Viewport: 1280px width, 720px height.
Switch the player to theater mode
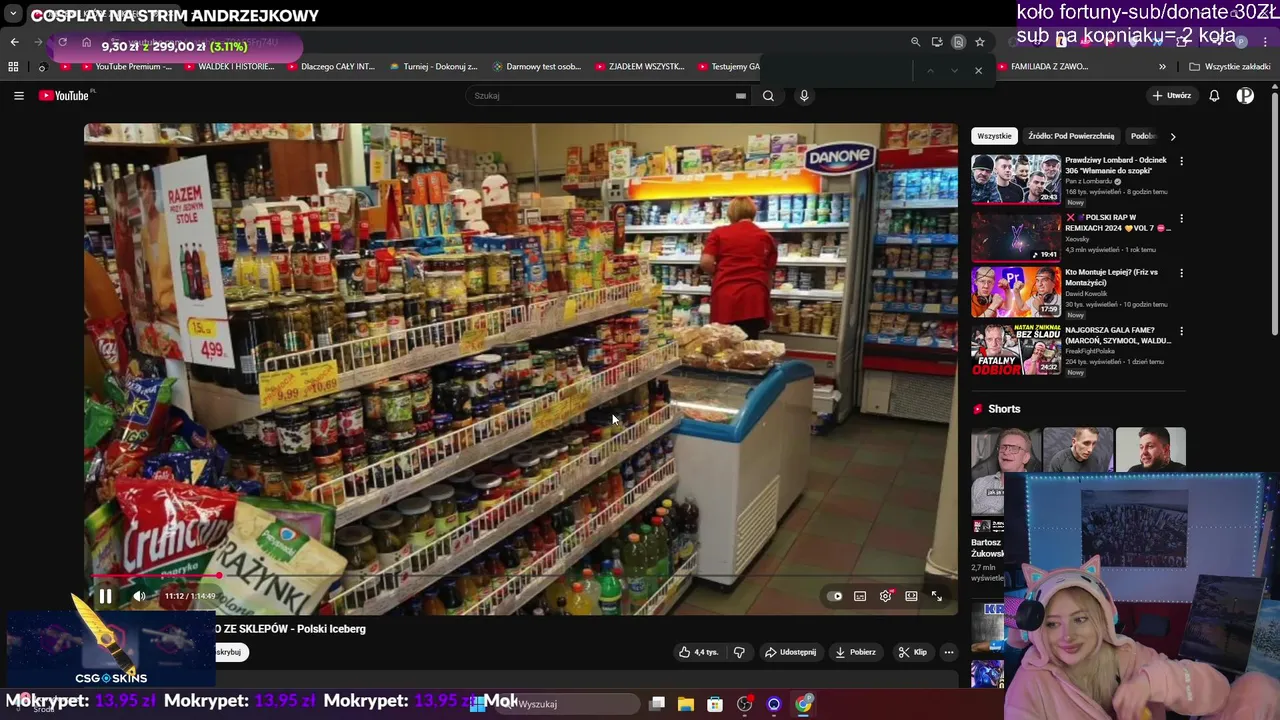point(911,596)
